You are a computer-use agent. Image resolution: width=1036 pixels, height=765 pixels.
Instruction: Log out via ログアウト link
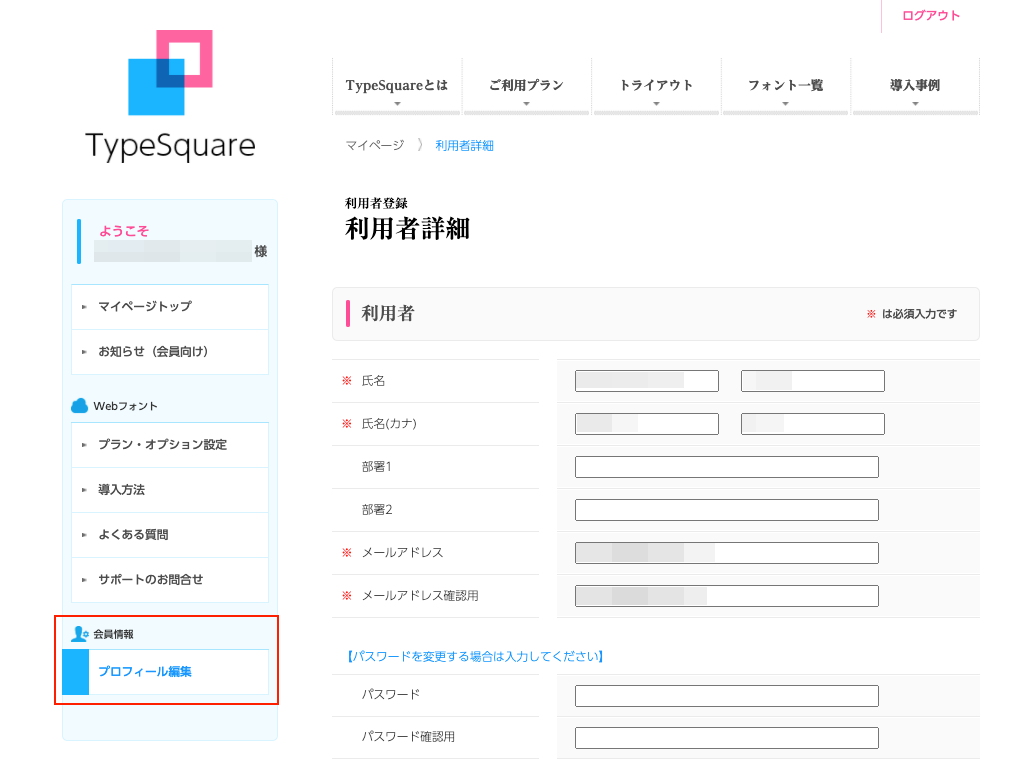click(x=930, y=15)
